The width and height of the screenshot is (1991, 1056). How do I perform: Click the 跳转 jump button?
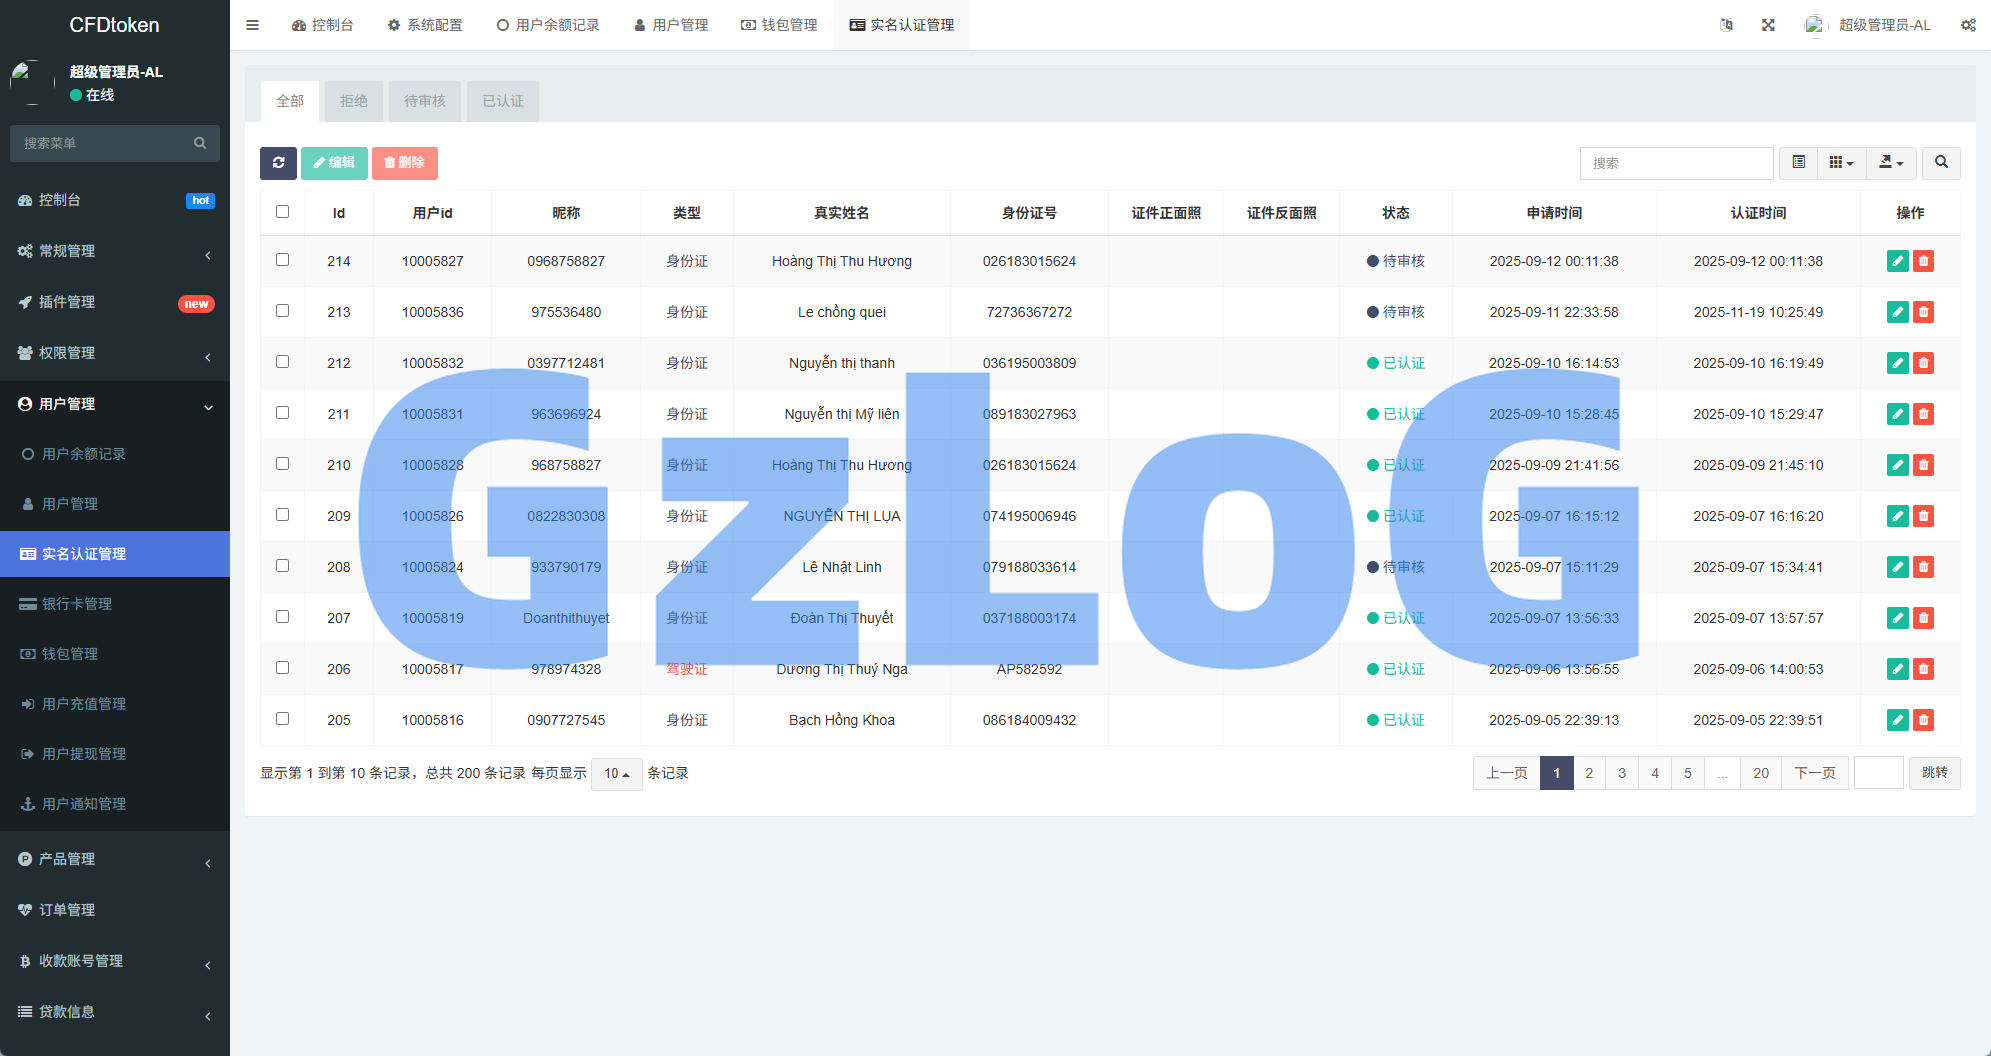coord(1934,773)
